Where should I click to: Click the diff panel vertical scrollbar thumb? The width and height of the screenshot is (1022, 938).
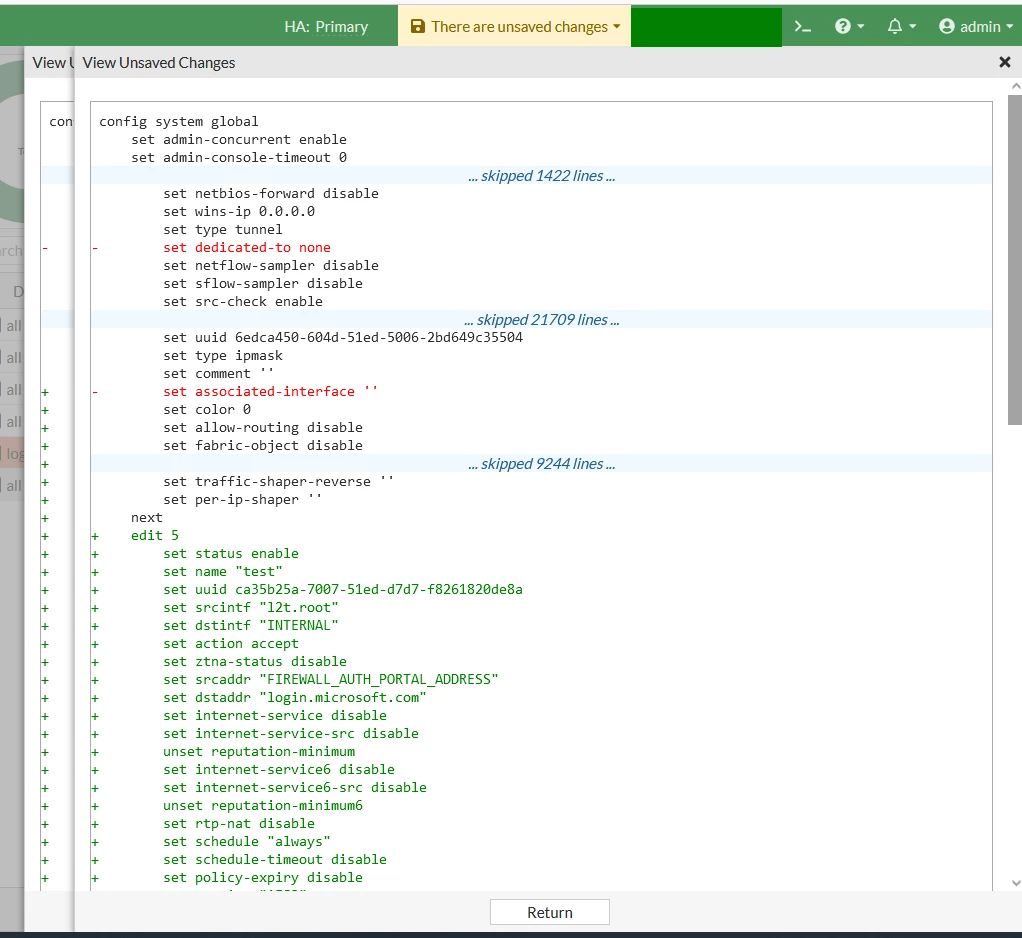1014,259
